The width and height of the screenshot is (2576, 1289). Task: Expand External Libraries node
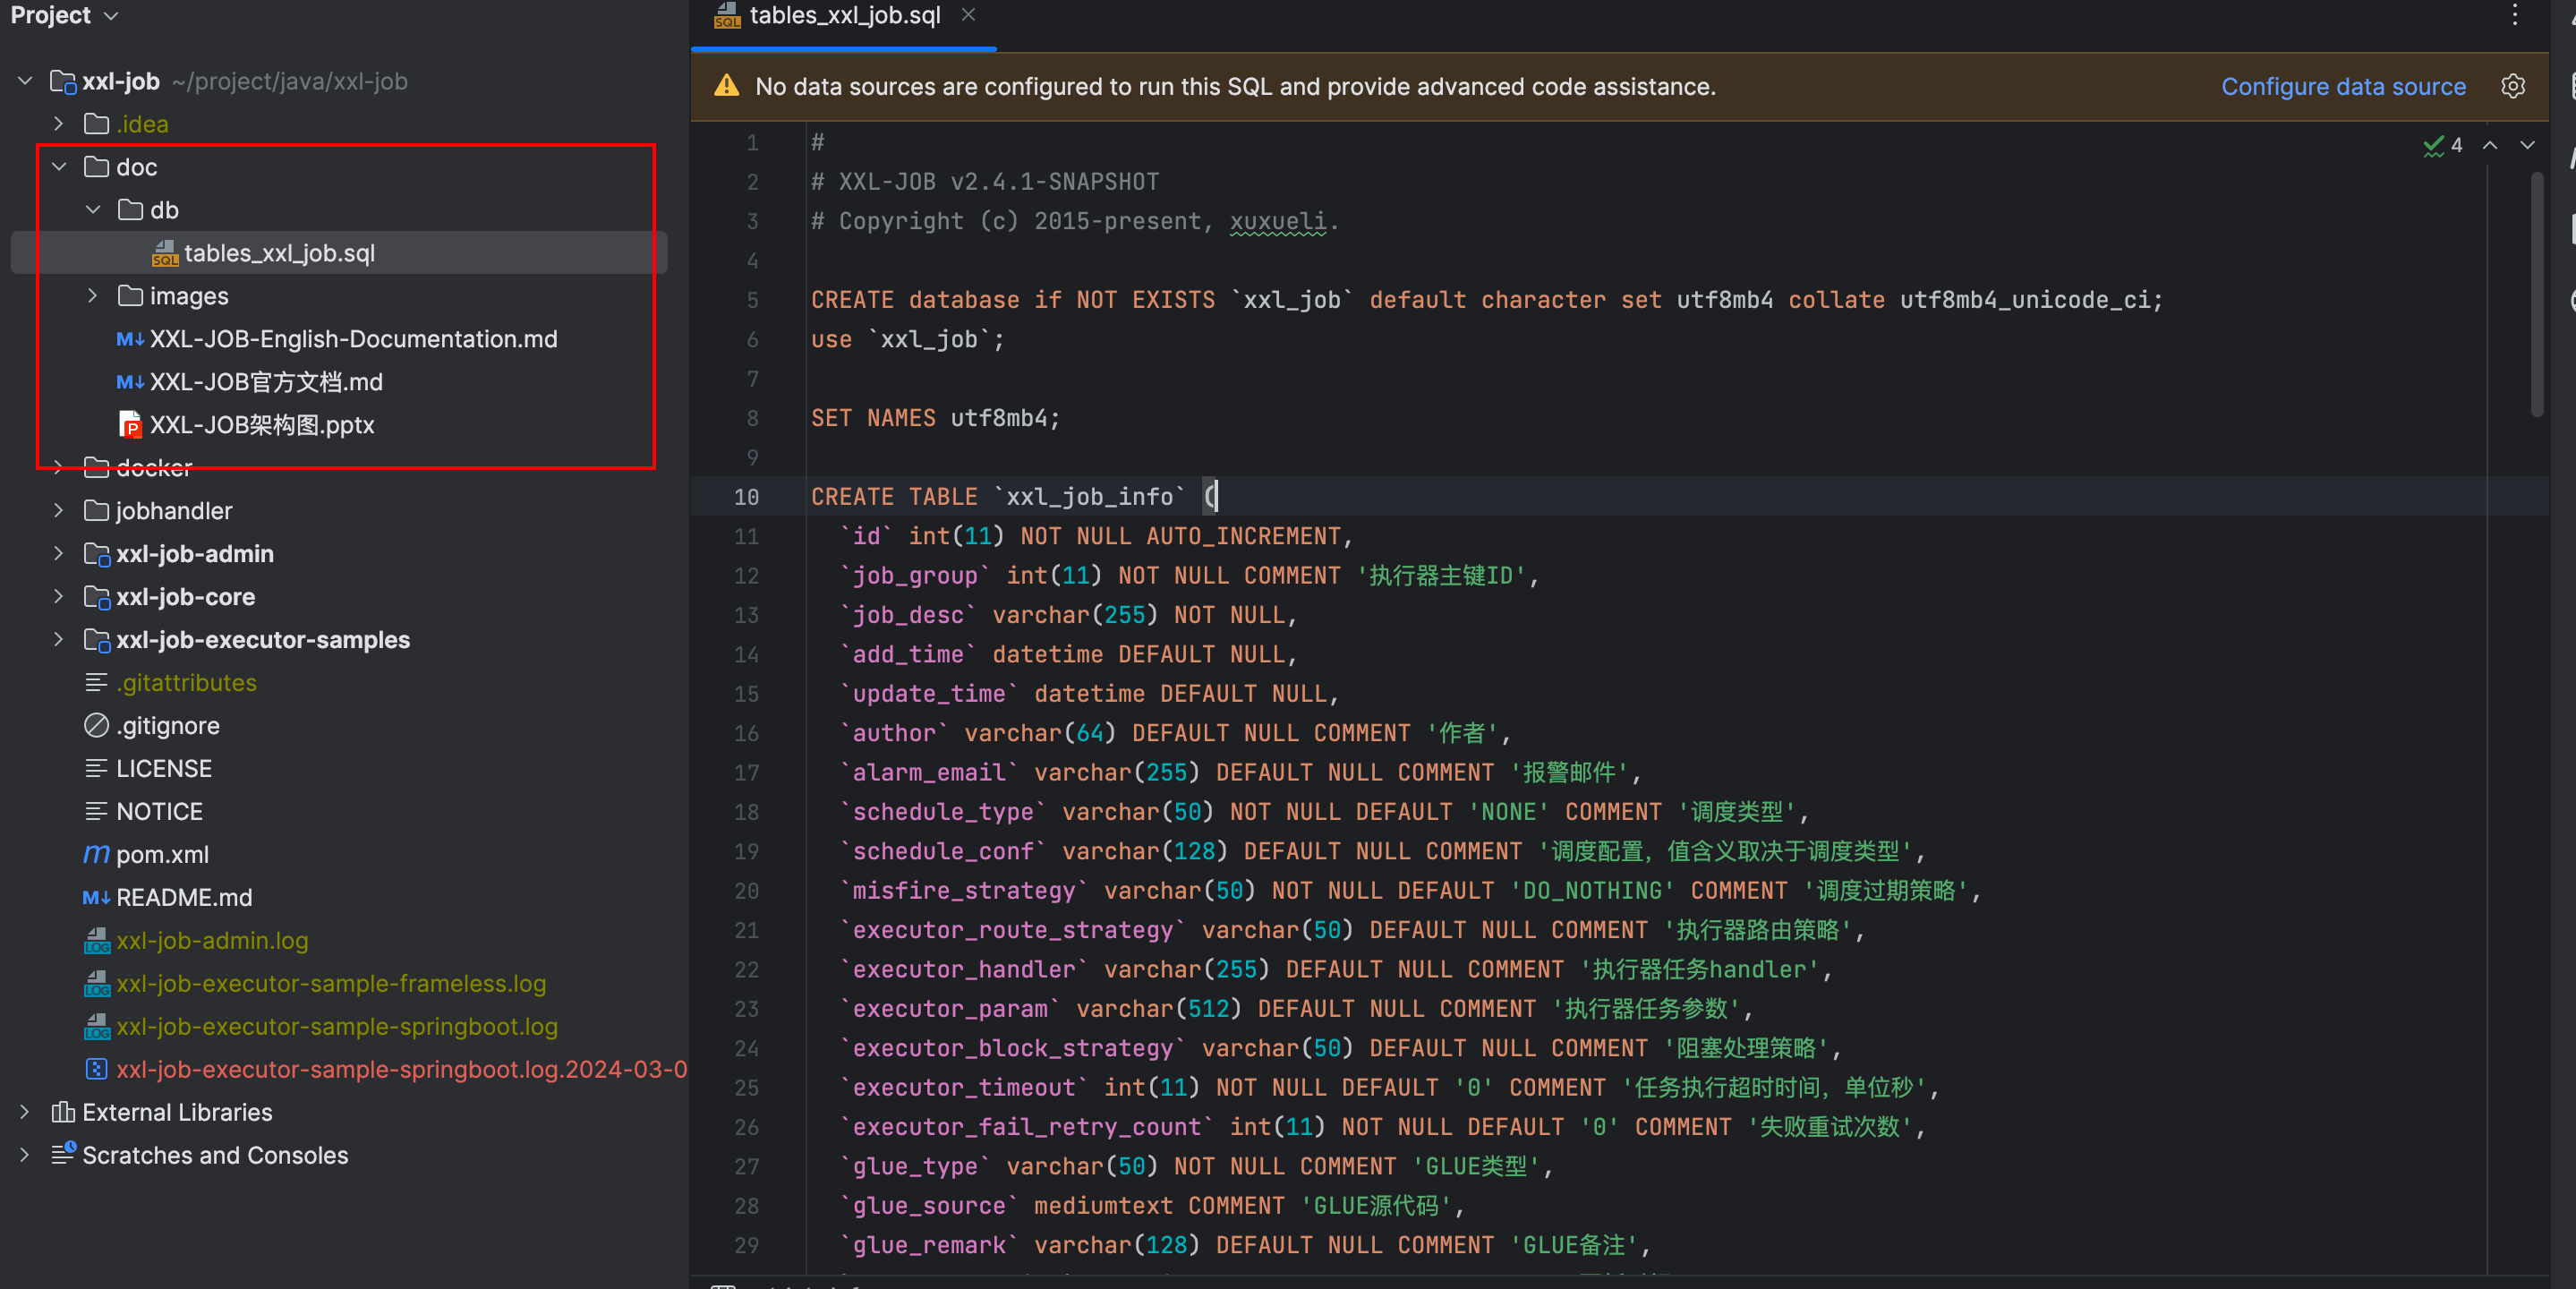25,1112
